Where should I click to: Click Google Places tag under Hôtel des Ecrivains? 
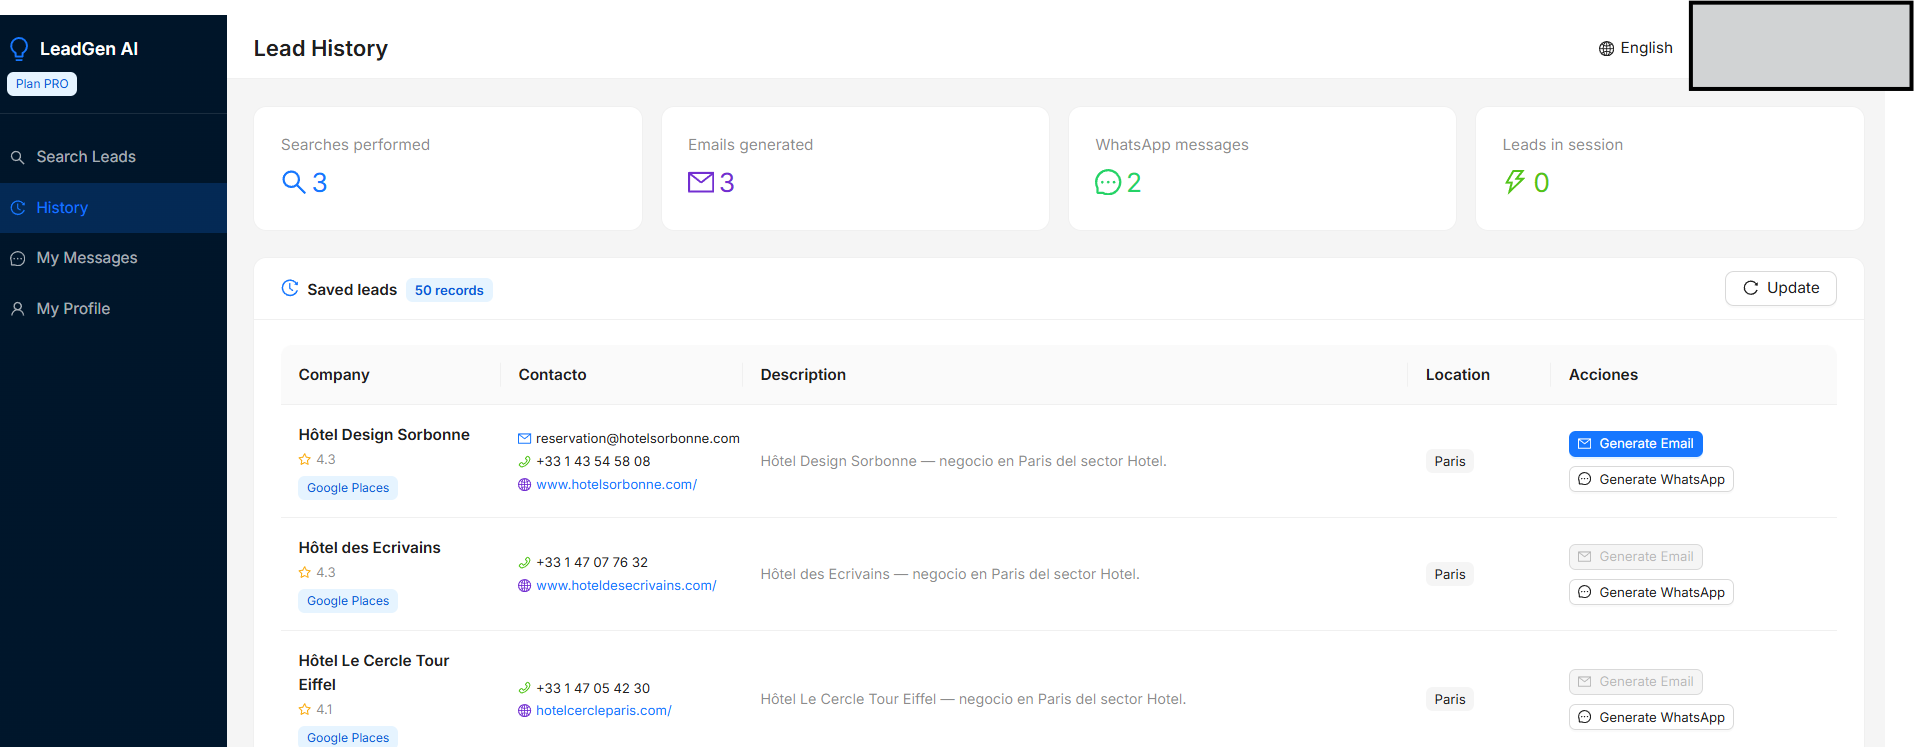(348, 601)
